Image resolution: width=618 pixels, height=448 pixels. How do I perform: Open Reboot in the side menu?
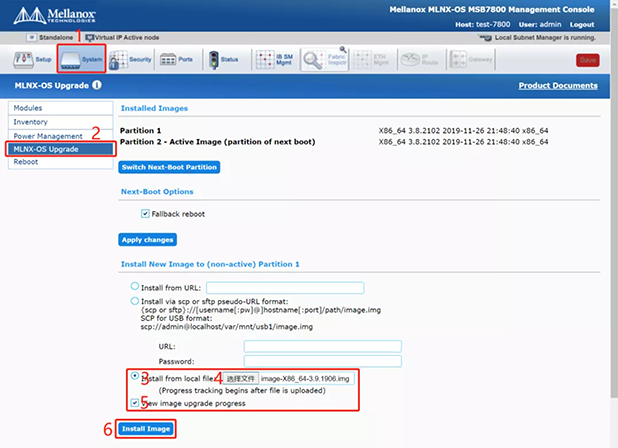tap(60, 162)
